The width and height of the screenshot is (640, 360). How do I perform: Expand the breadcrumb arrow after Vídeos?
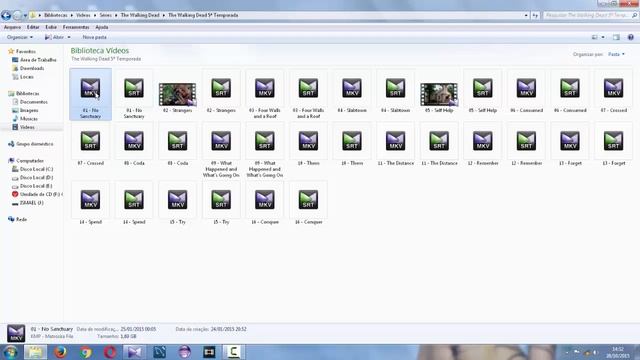point(95,15)
